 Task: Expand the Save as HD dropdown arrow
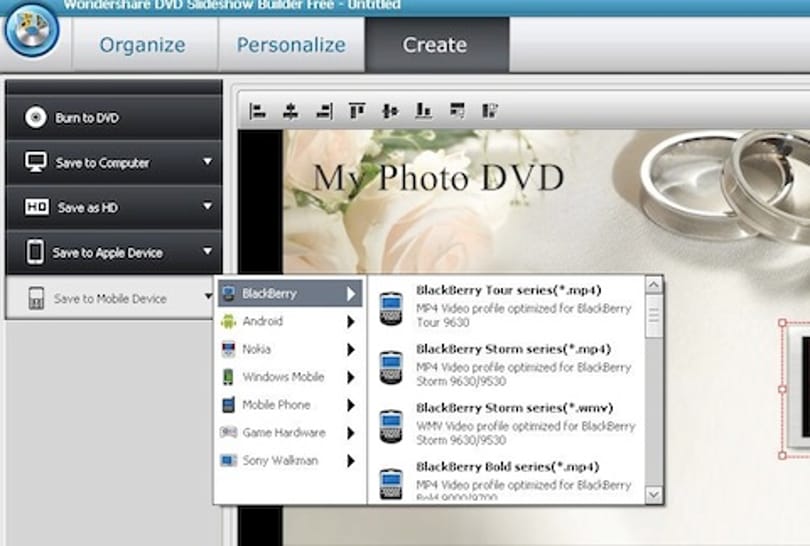pyautogui.click(x=207, y=206)
